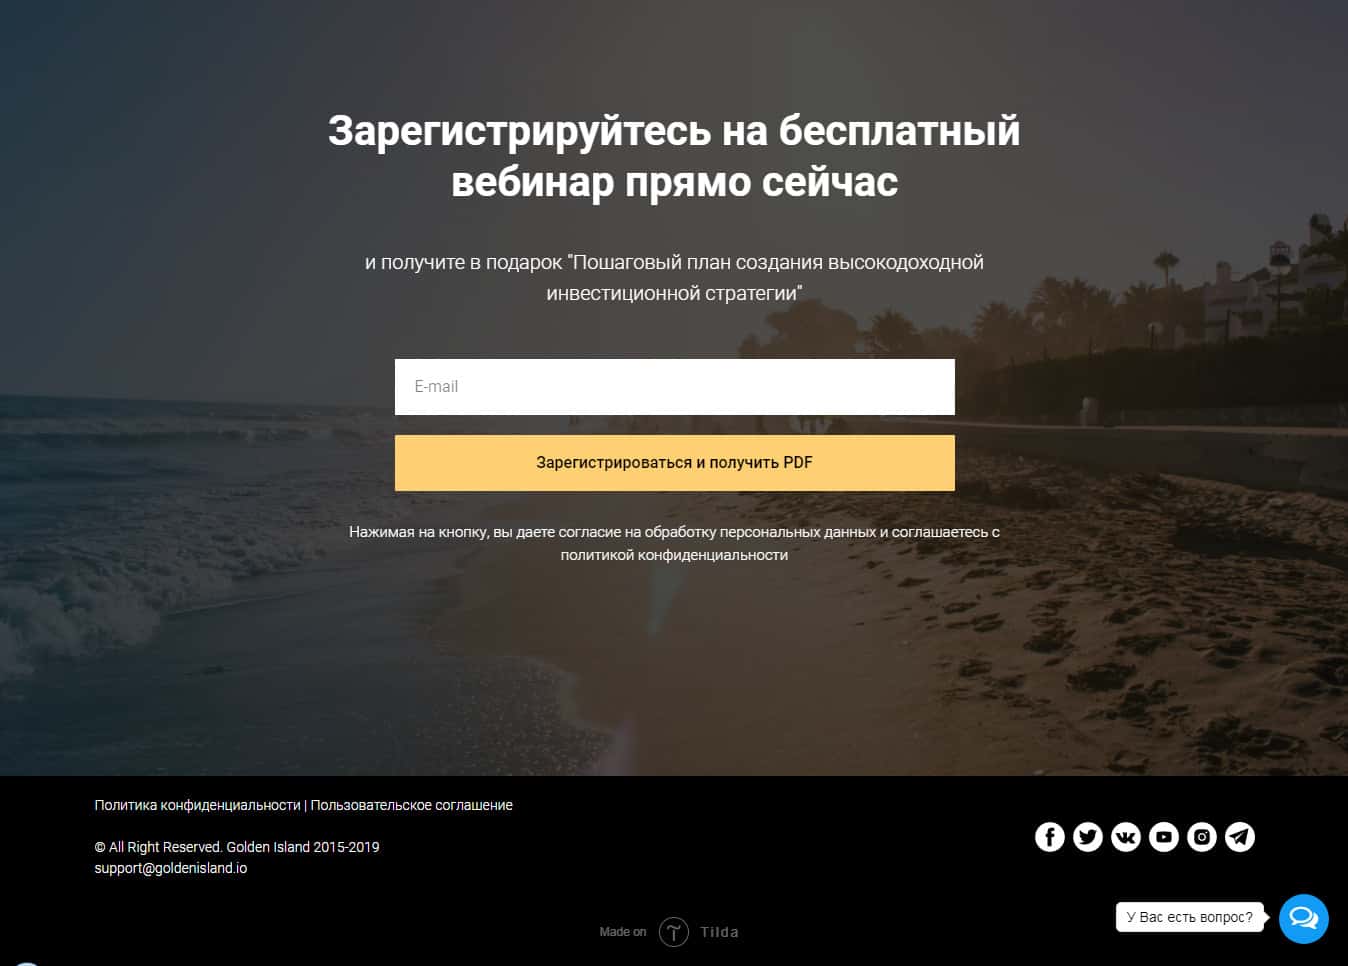Open Политика конфиденциальности footer link
1348x966 pixels.
pos(197,805)
